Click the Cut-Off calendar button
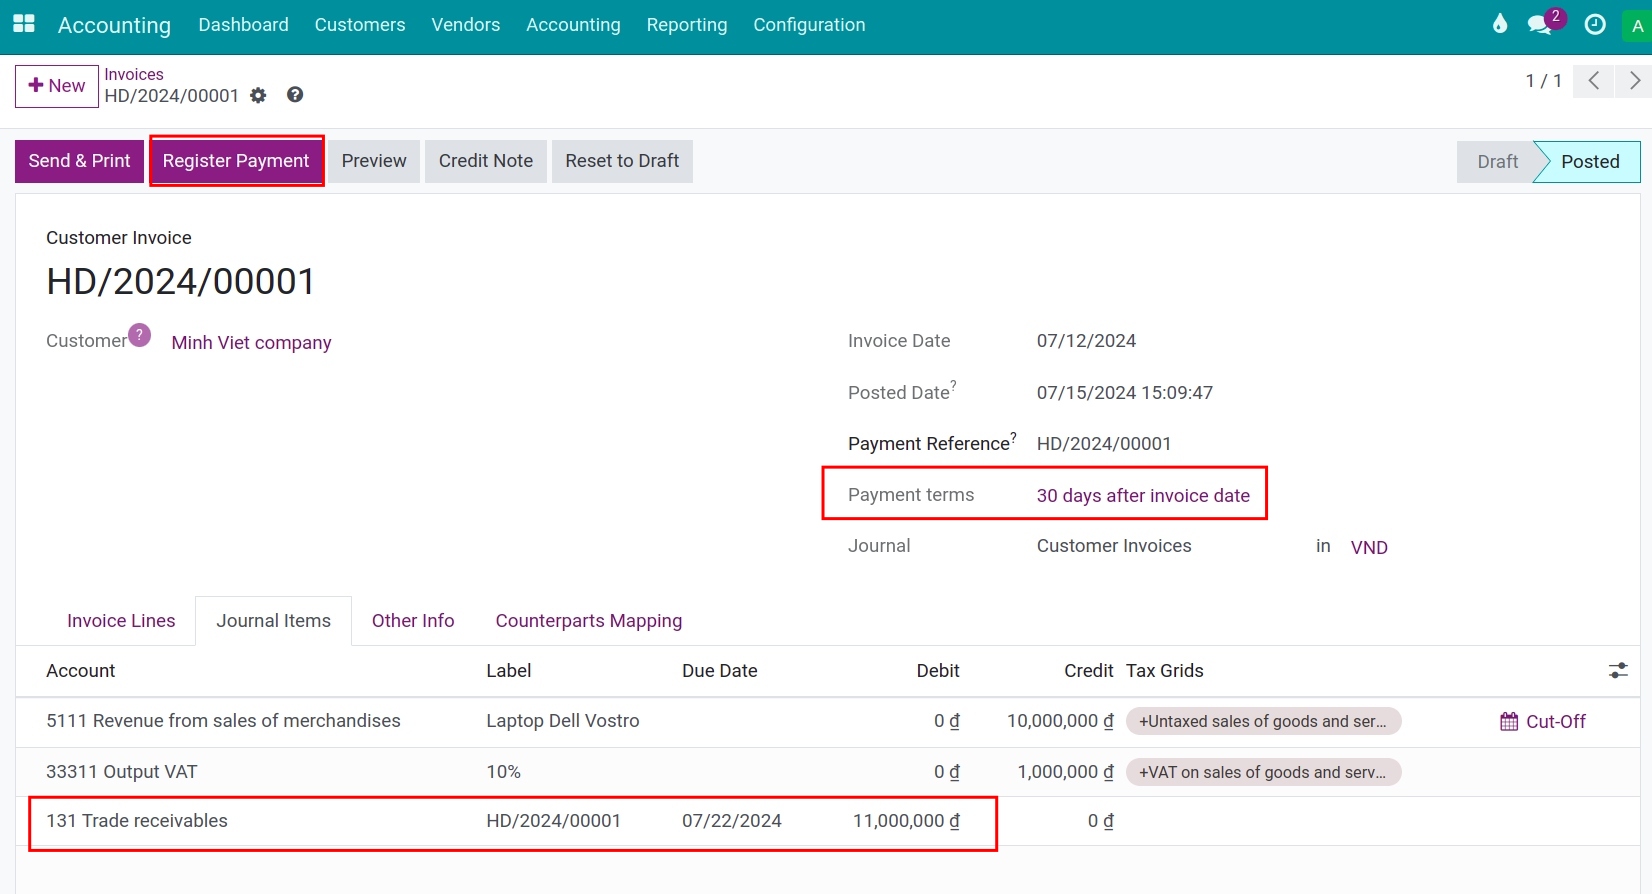 [x=1543, y=721]
